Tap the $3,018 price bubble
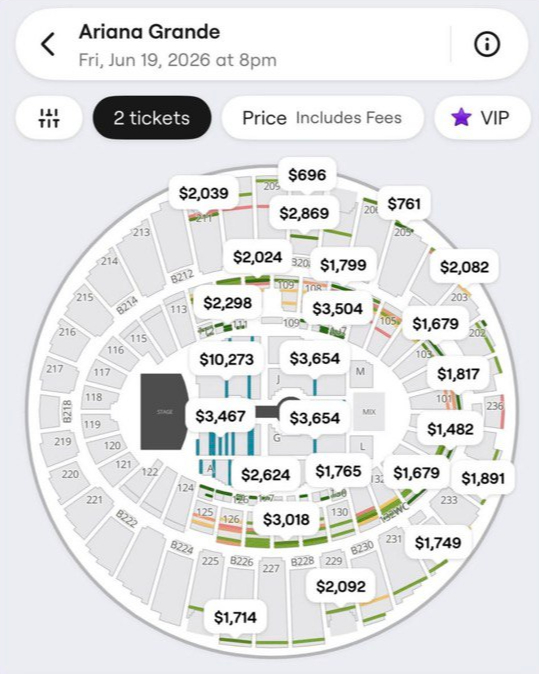539x674 pixels. pyautogui.click(x=286, y=520)
